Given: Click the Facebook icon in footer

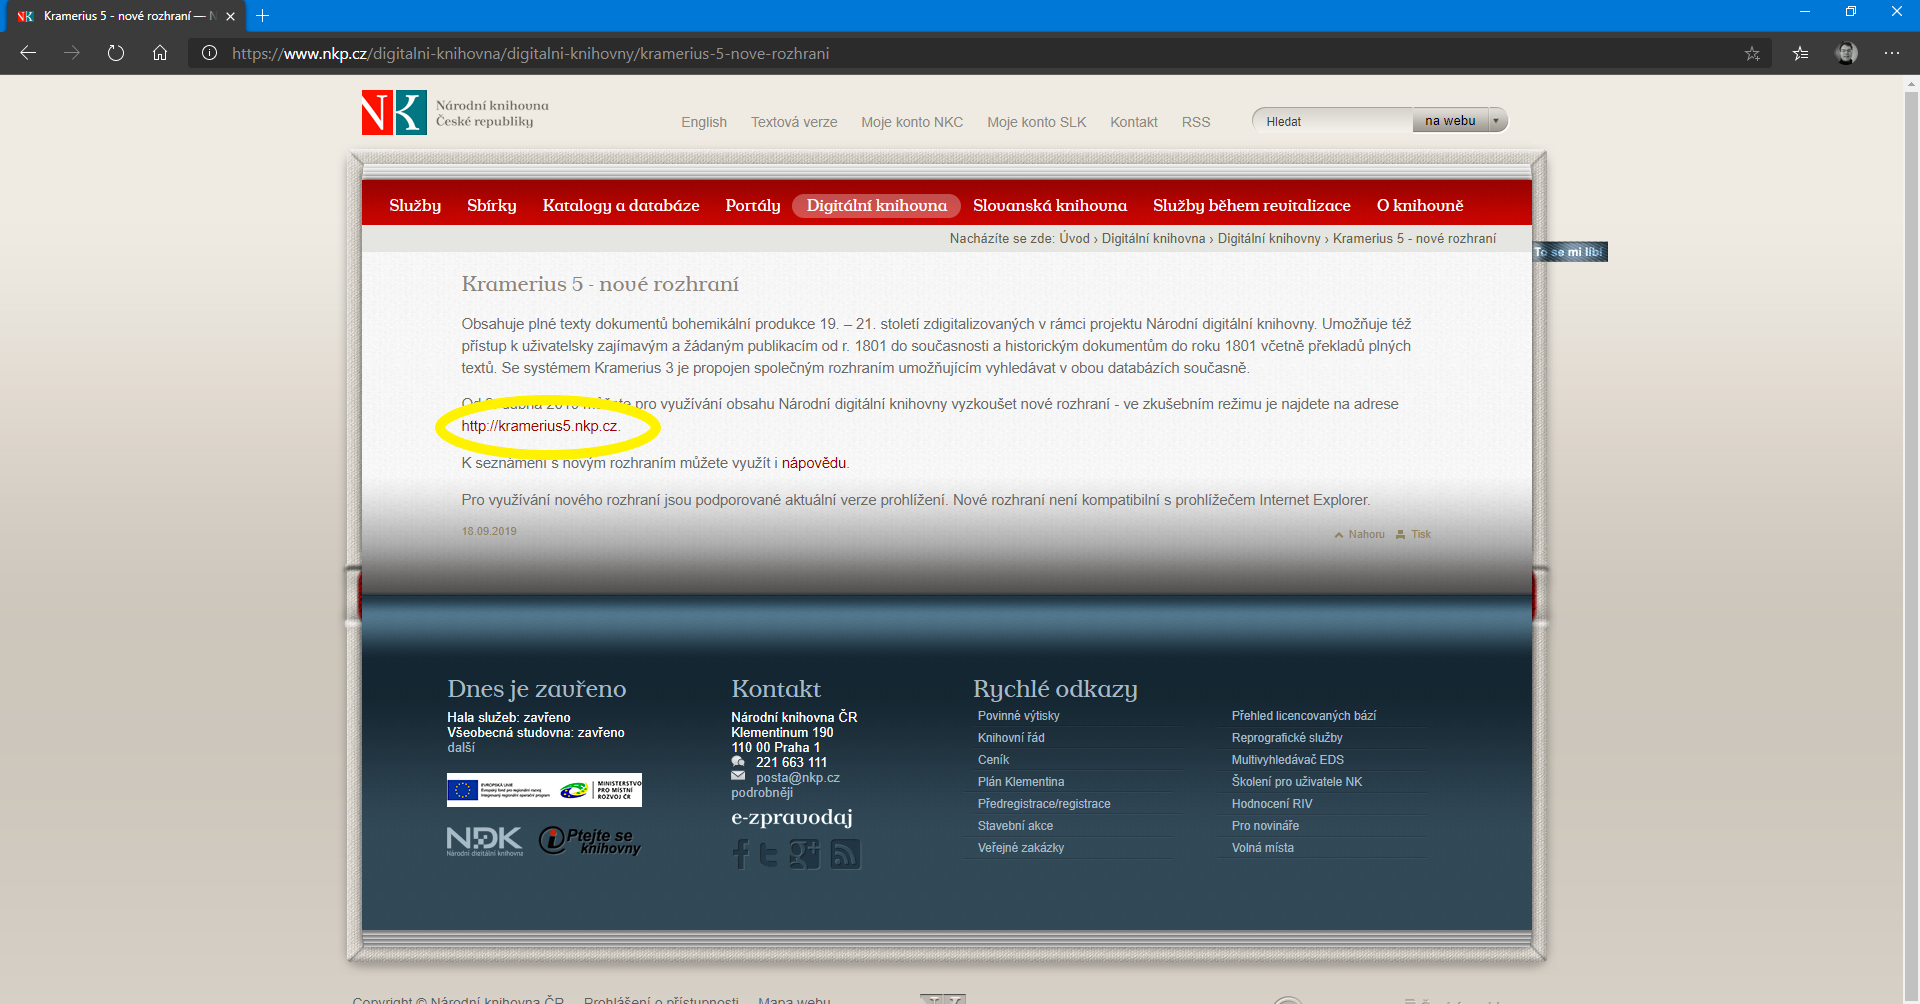Looking at the screenshot, I should 740,854.
